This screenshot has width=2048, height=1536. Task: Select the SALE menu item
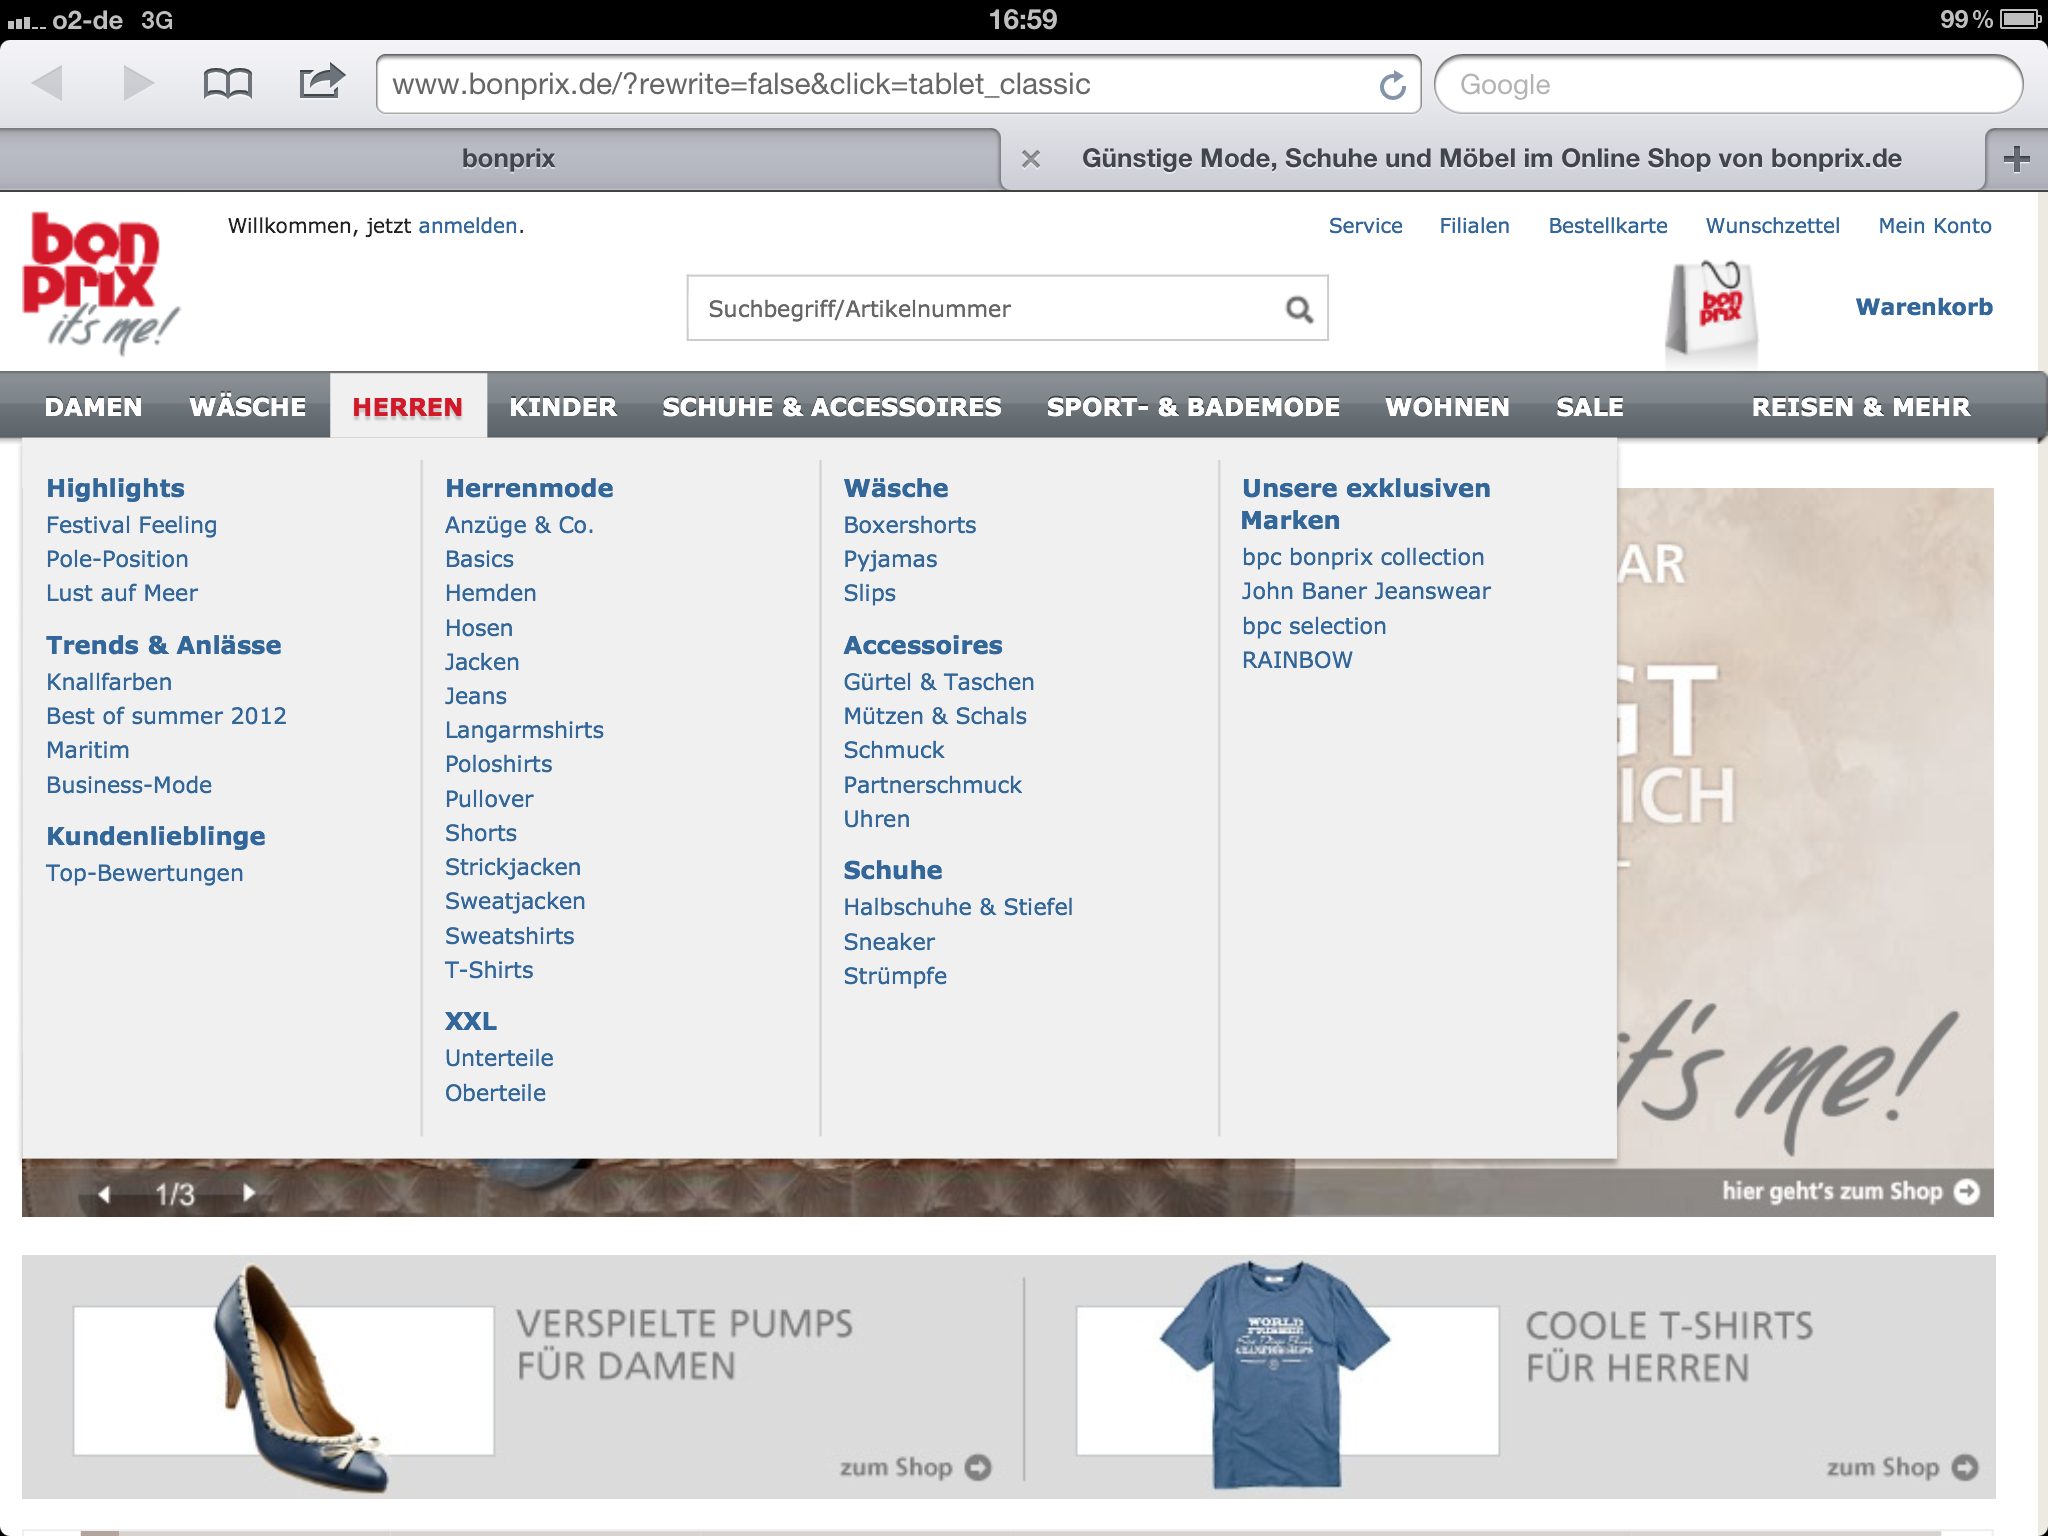(x=1589, y=407)
